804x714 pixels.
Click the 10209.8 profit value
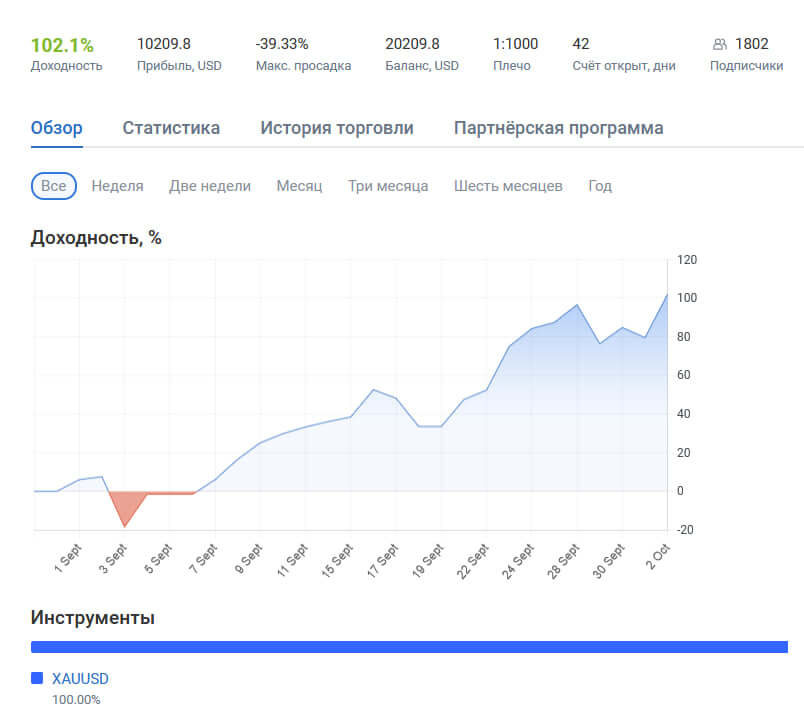[164, 44]
